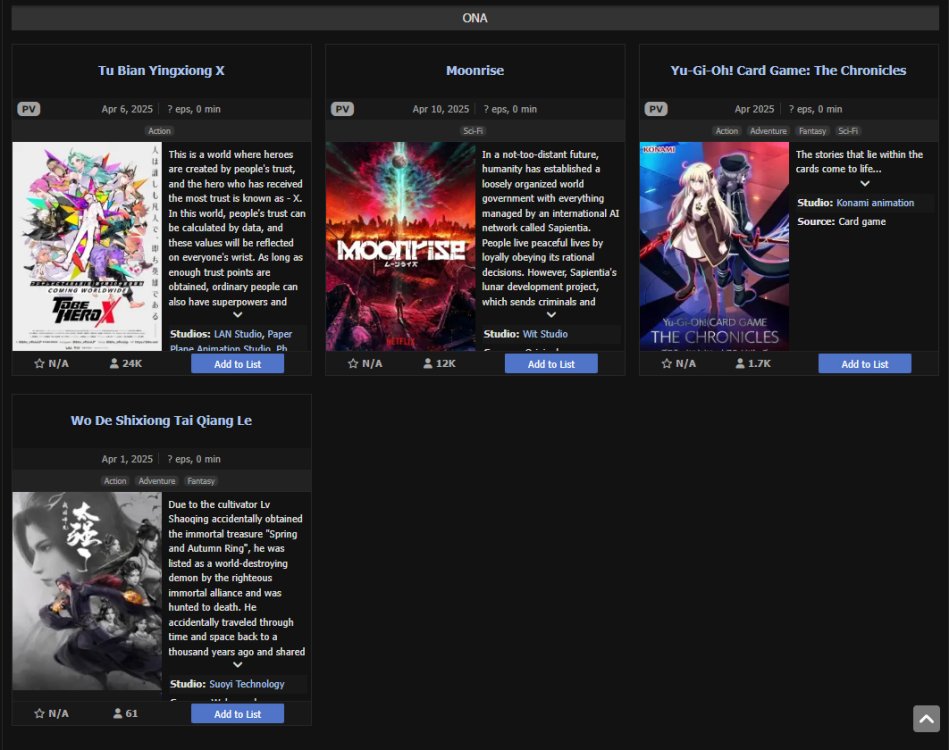The image size is (949, 750).
Task: Click the 'Apr 6, 2025' air date
Action: (127, 109)
